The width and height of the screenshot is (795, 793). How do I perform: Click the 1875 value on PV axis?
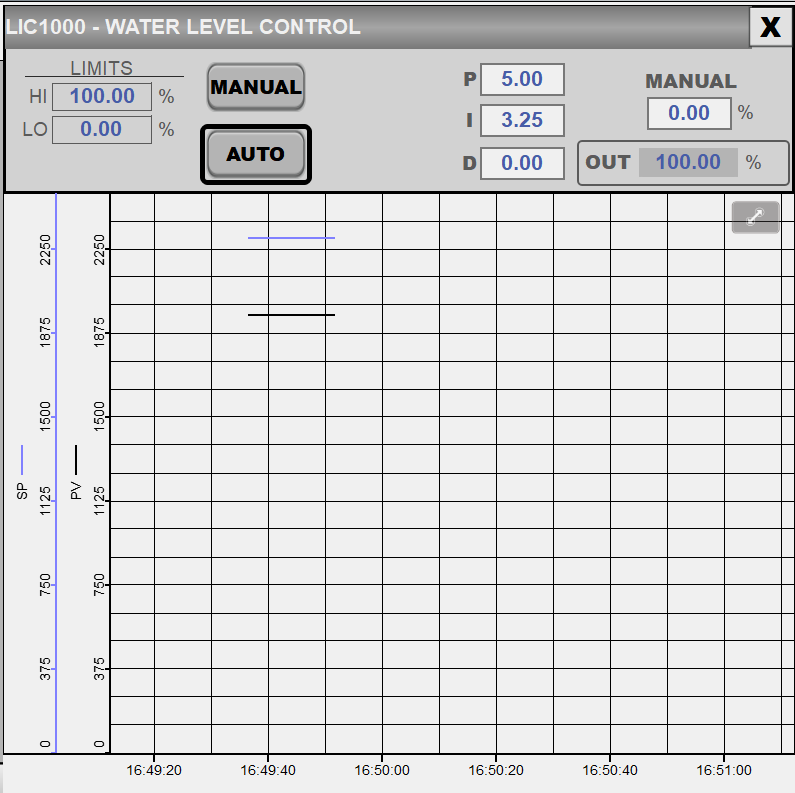[99, 332]
